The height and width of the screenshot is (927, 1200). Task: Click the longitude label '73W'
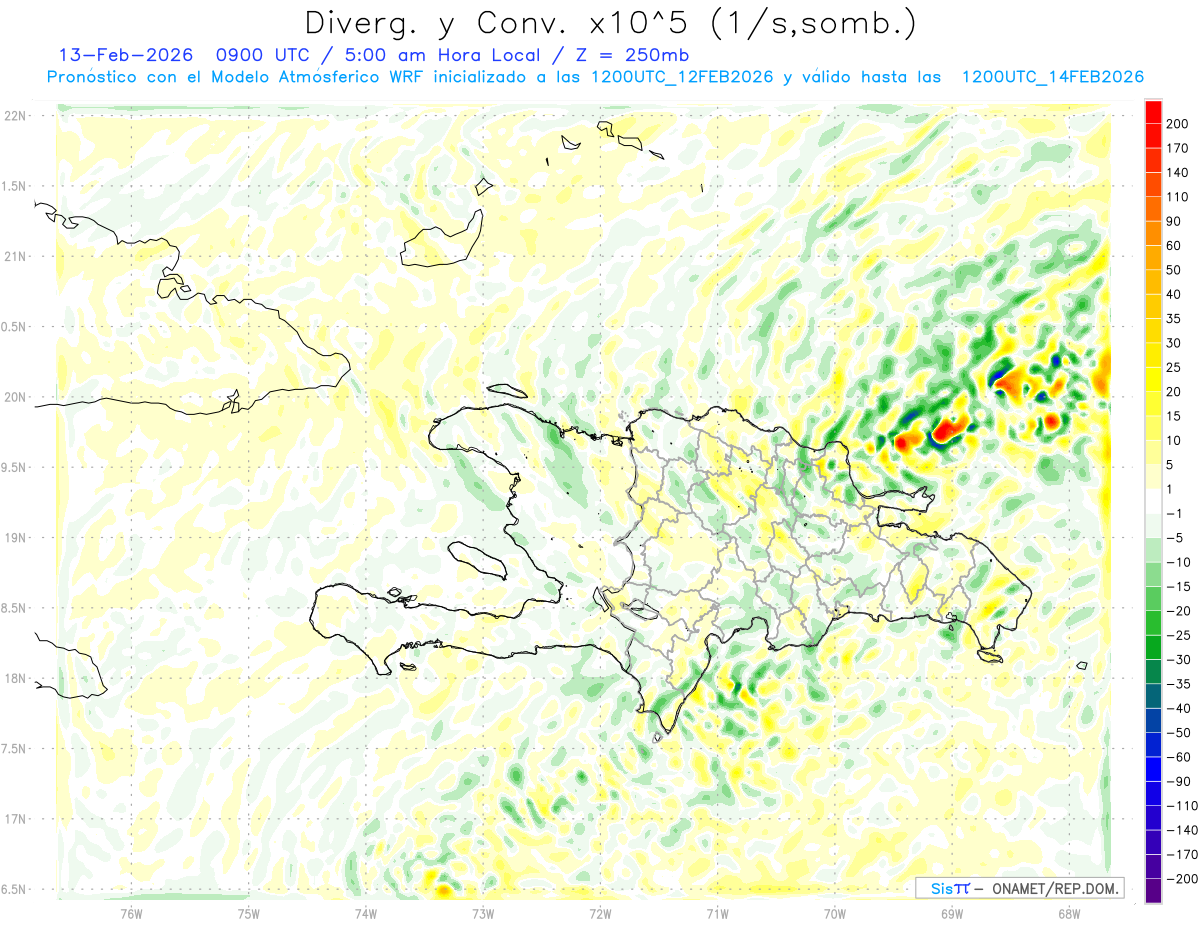click(482, 912)
